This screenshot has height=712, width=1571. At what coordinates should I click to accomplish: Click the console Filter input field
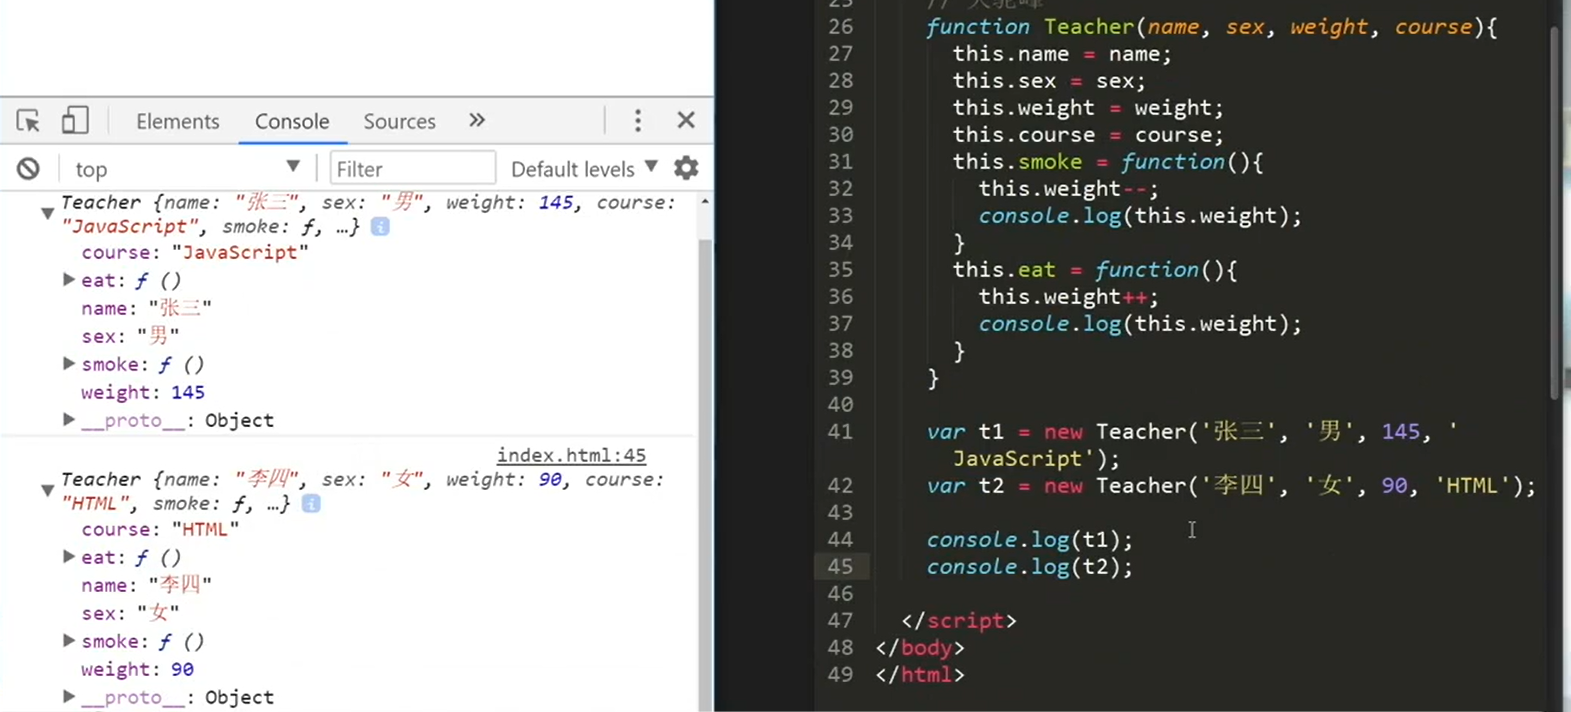pos(412,169)
